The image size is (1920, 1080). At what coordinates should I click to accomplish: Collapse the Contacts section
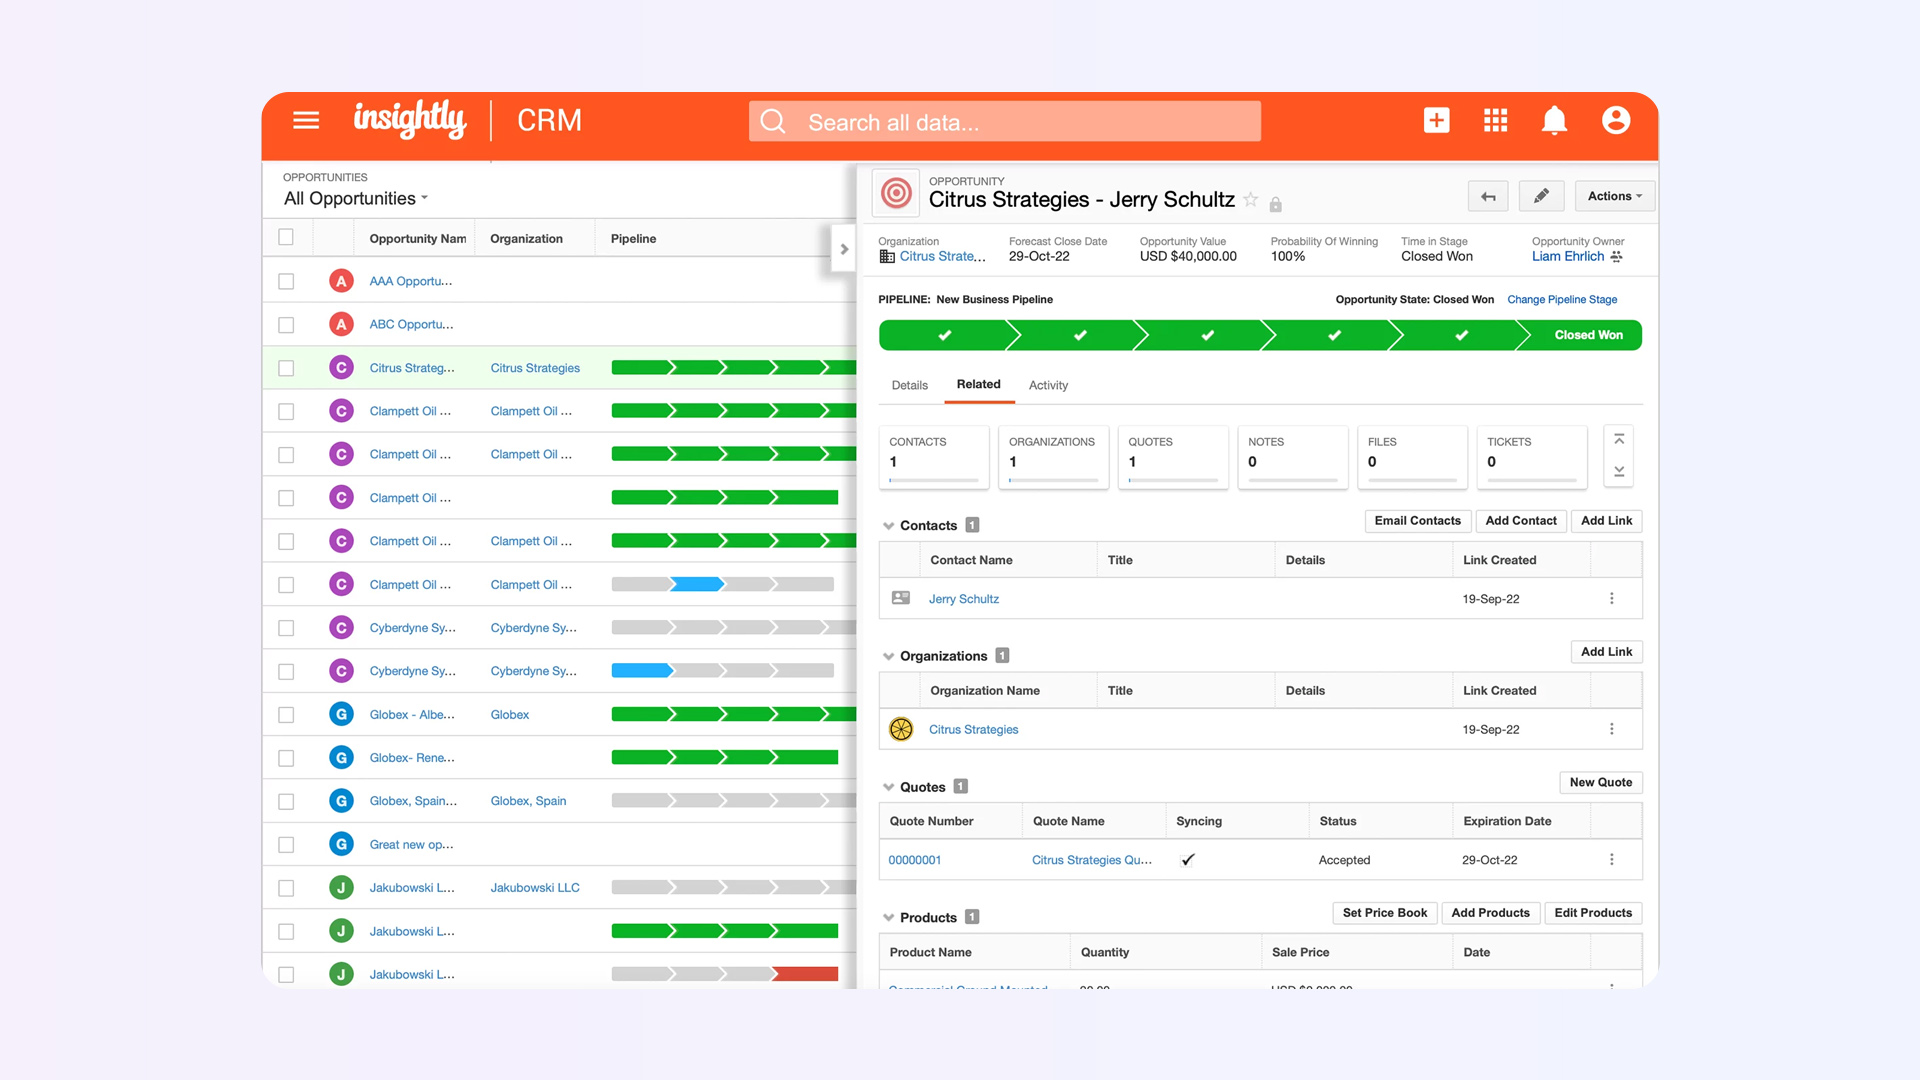[x=888, y=526]
